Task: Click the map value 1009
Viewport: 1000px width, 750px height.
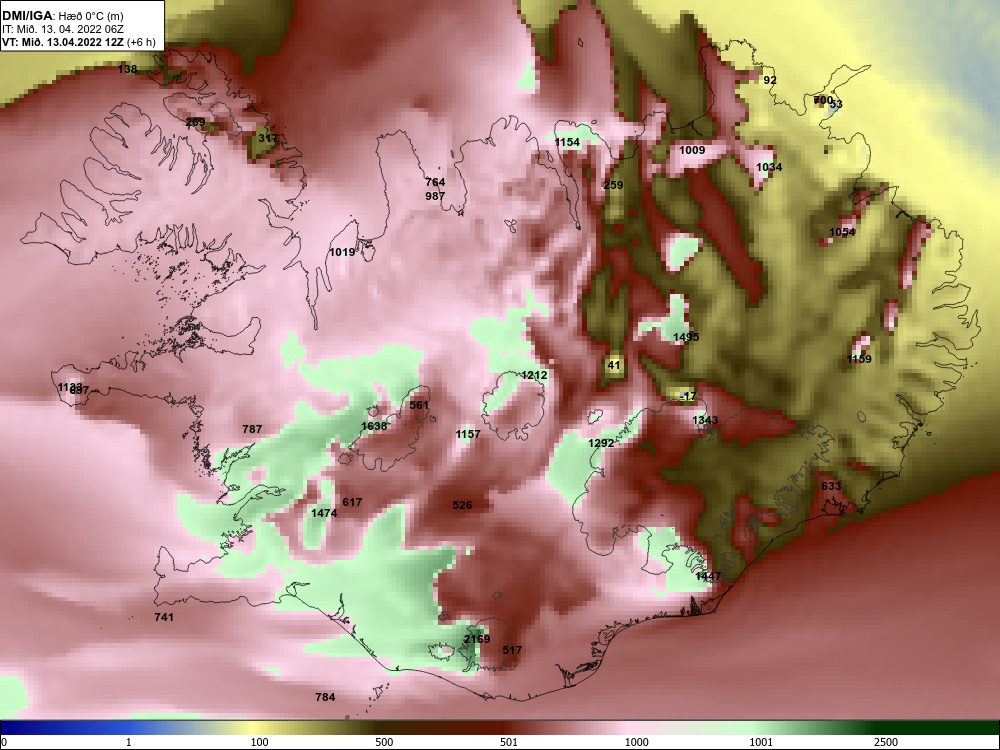Action: pyautogui.click(x=692, y=150)
